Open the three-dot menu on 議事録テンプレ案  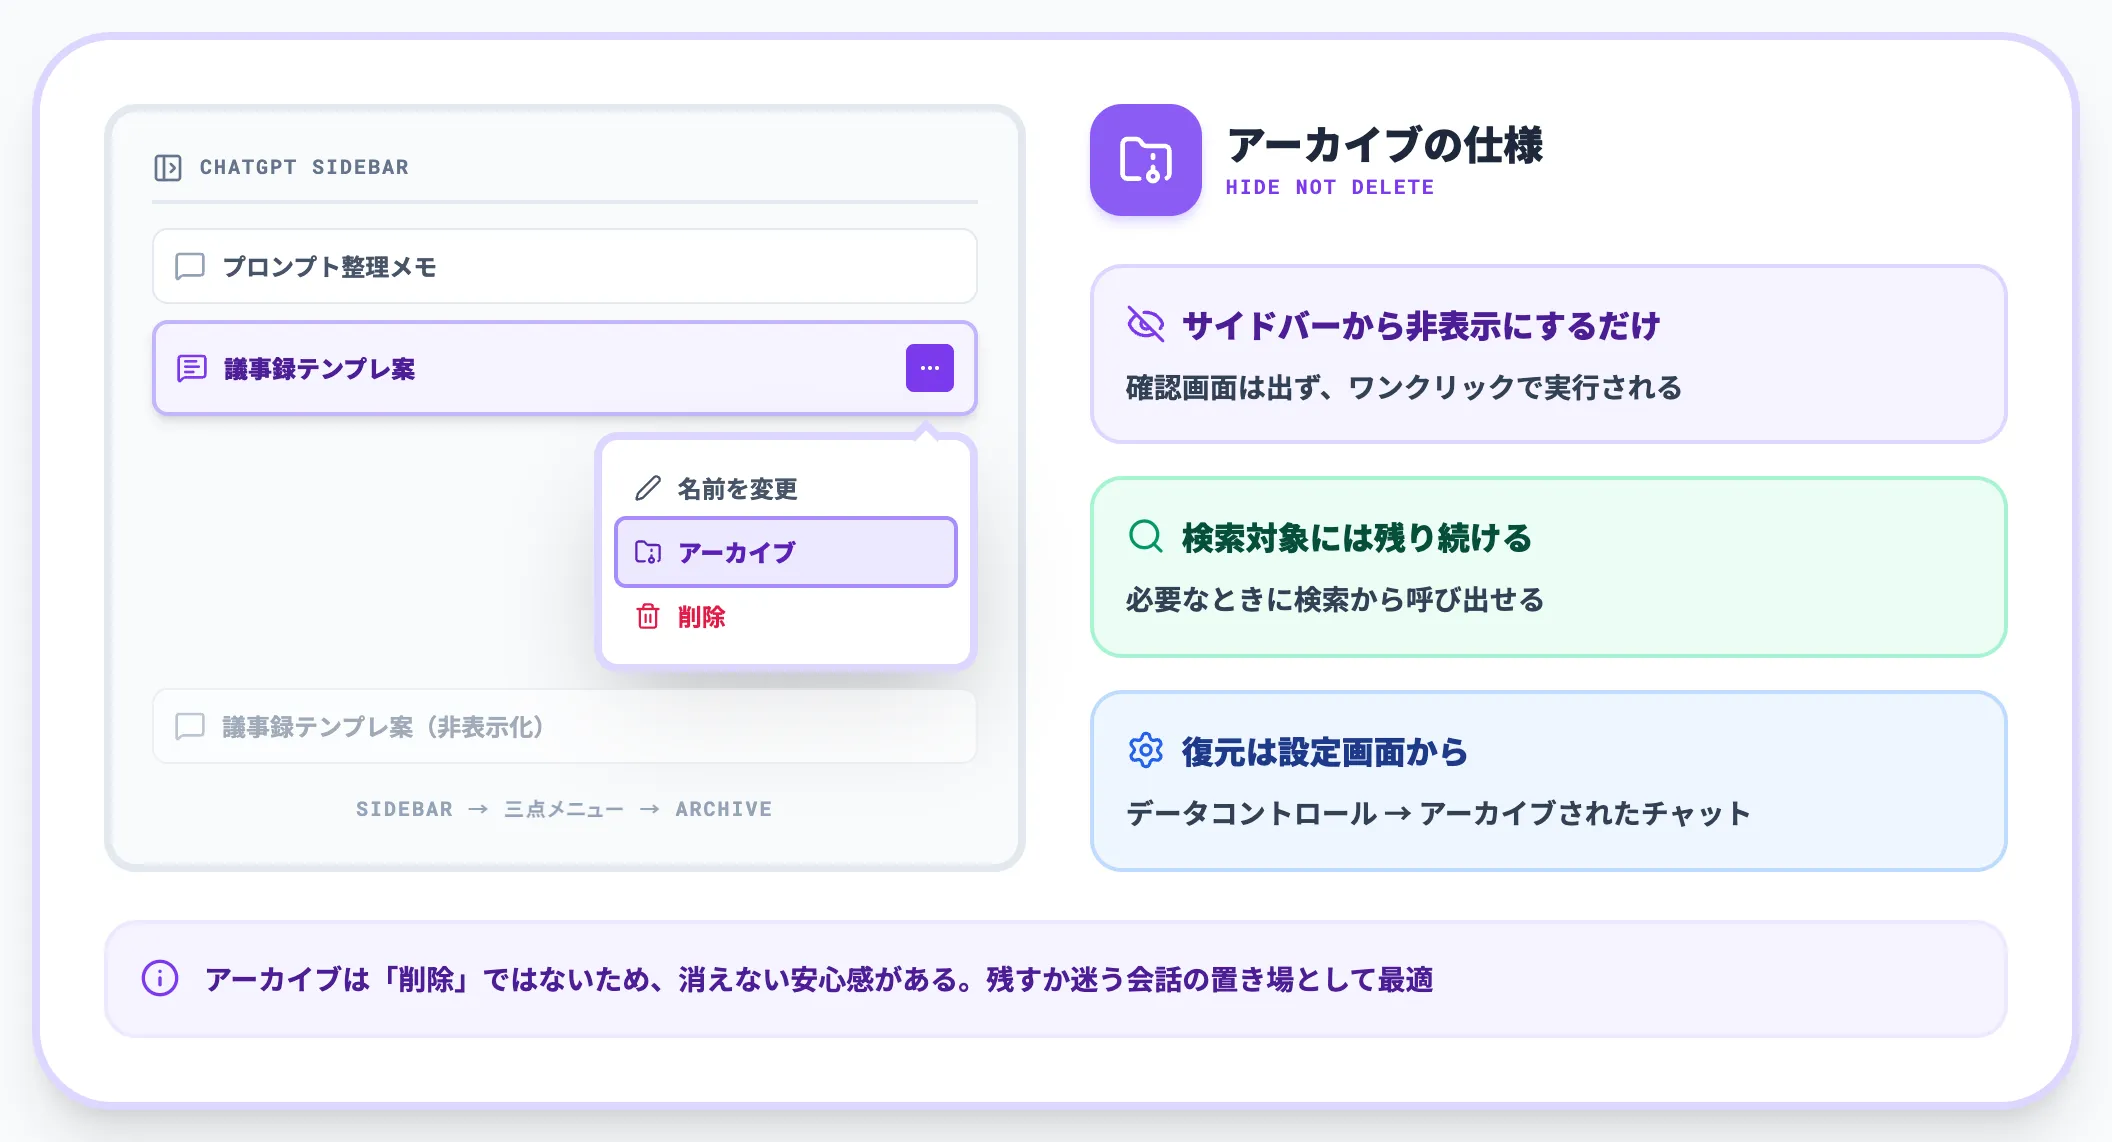(930, 368)
